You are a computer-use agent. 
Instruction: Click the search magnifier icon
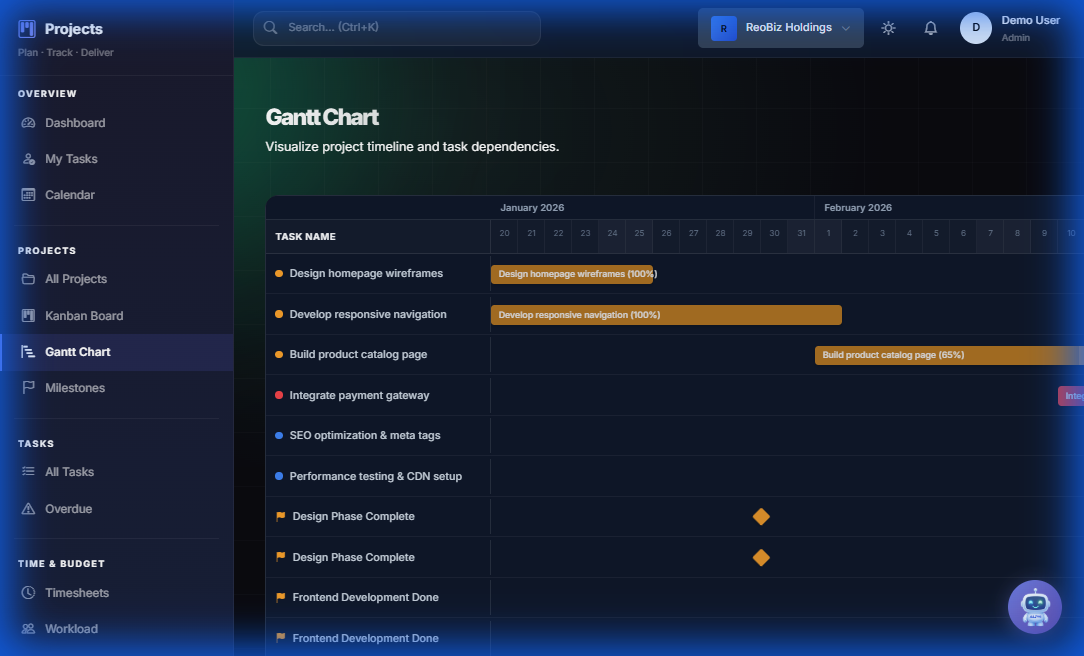pyautogui.click(x=270, y=28)
